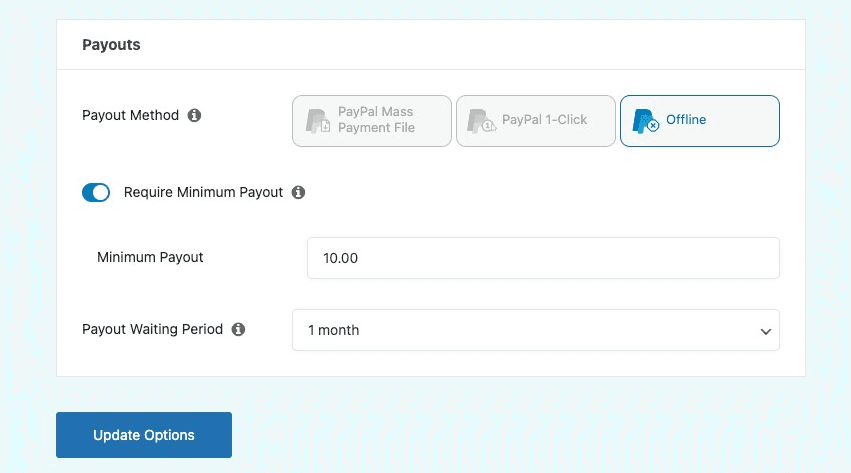Image resolution: width=851 pixels, height=473 pixels.
Task: Focus the Minimum Payout amount field
Action: (543, 258)
